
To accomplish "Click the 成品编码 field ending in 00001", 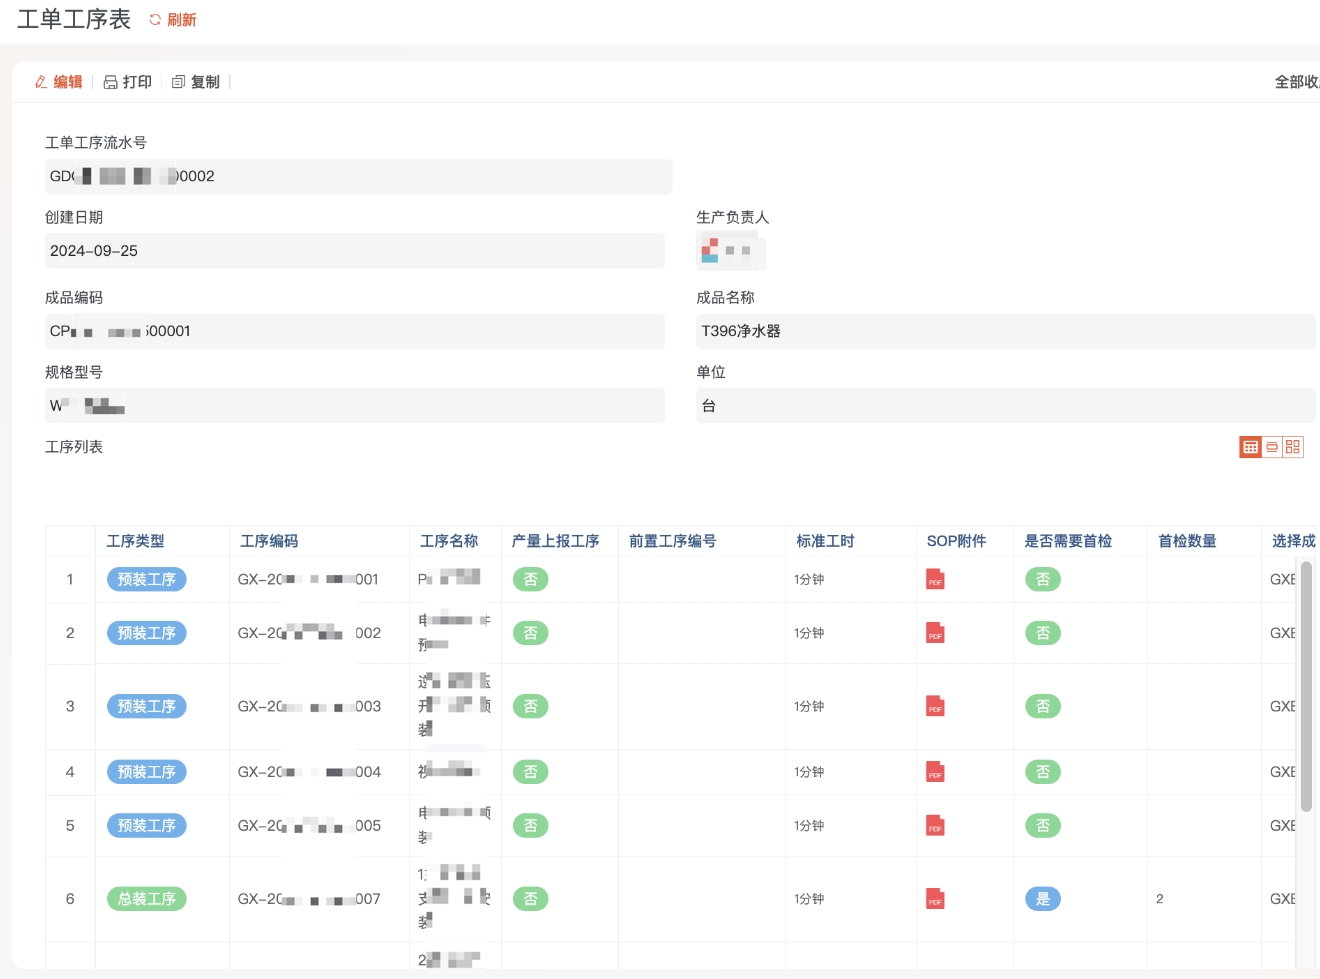I will click(x=355, y=331).
